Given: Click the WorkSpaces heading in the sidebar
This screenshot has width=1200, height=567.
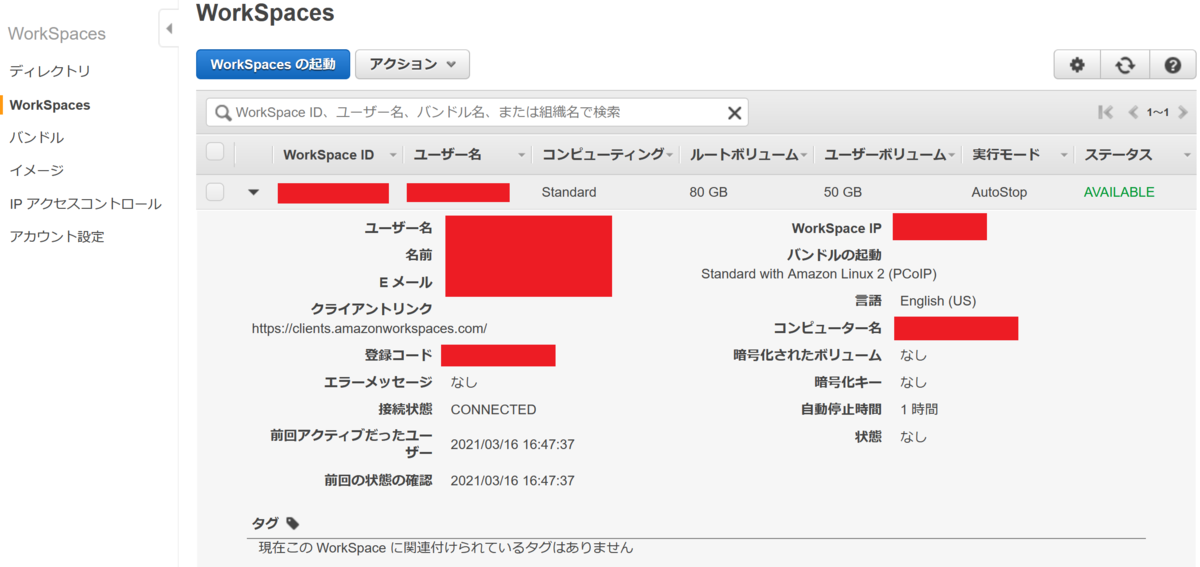Looking at the screenshot, I should coord(57,33).
